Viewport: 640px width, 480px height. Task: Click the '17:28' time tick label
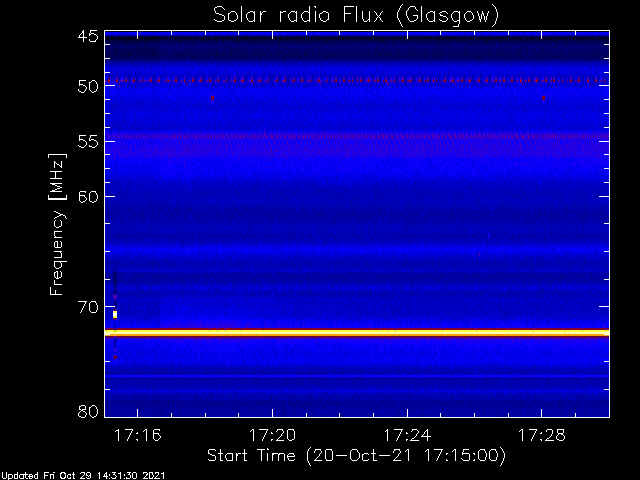pyautogui.click(x=542, y=435)
